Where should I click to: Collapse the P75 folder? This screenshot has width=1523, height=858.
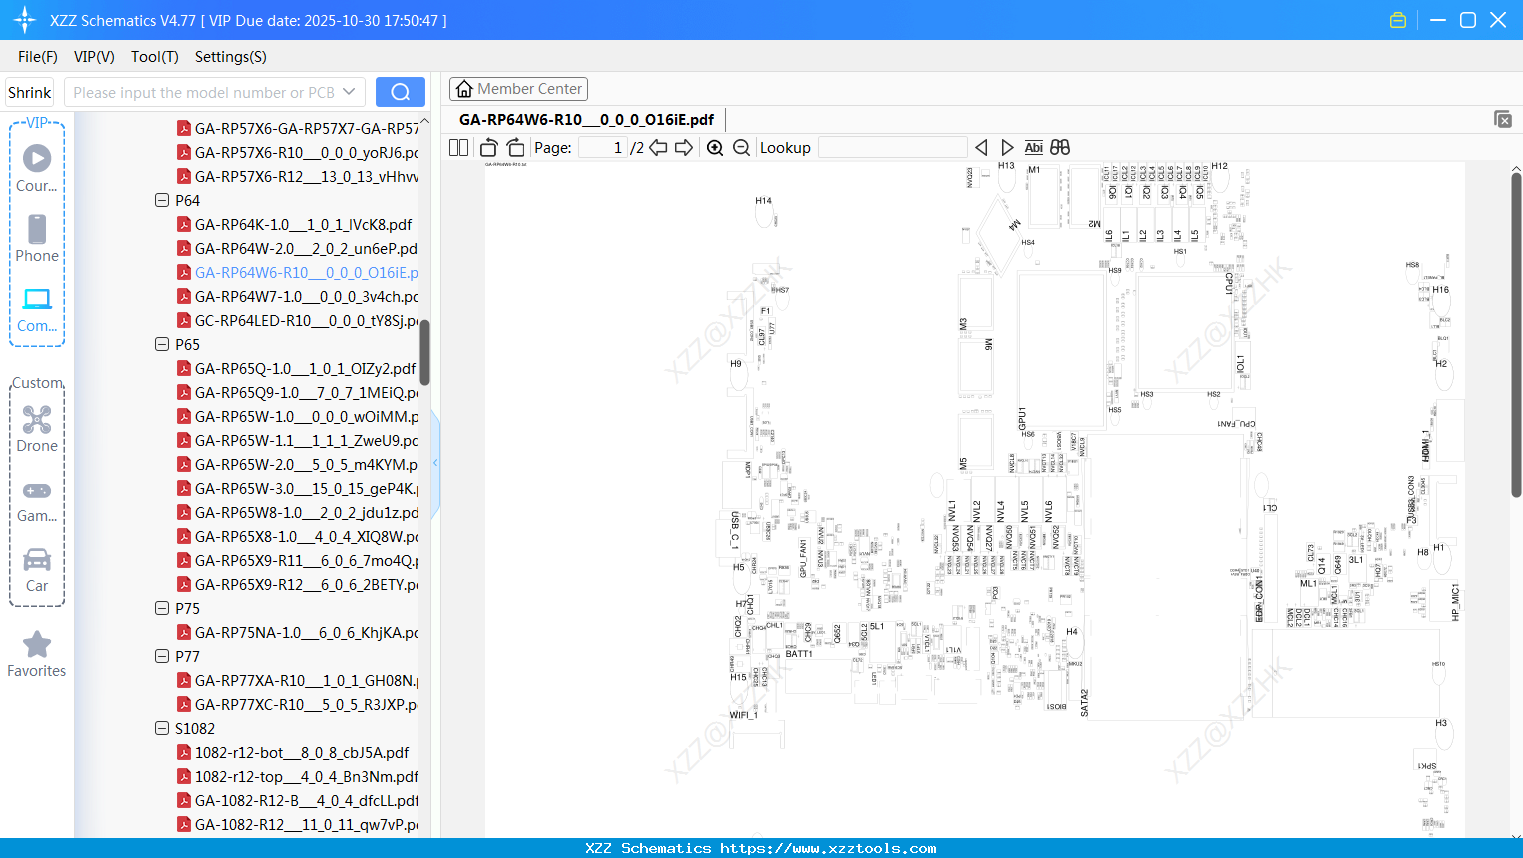pyautogui.click(x=162, y=608)
